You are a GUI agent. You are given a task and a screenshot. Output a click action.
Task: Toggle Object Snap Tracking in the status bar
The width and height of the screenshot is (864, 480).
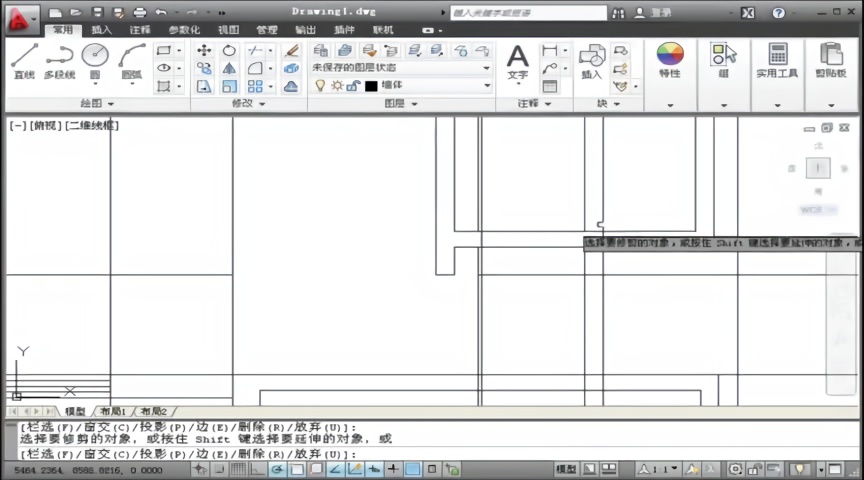tap(335, 470)
